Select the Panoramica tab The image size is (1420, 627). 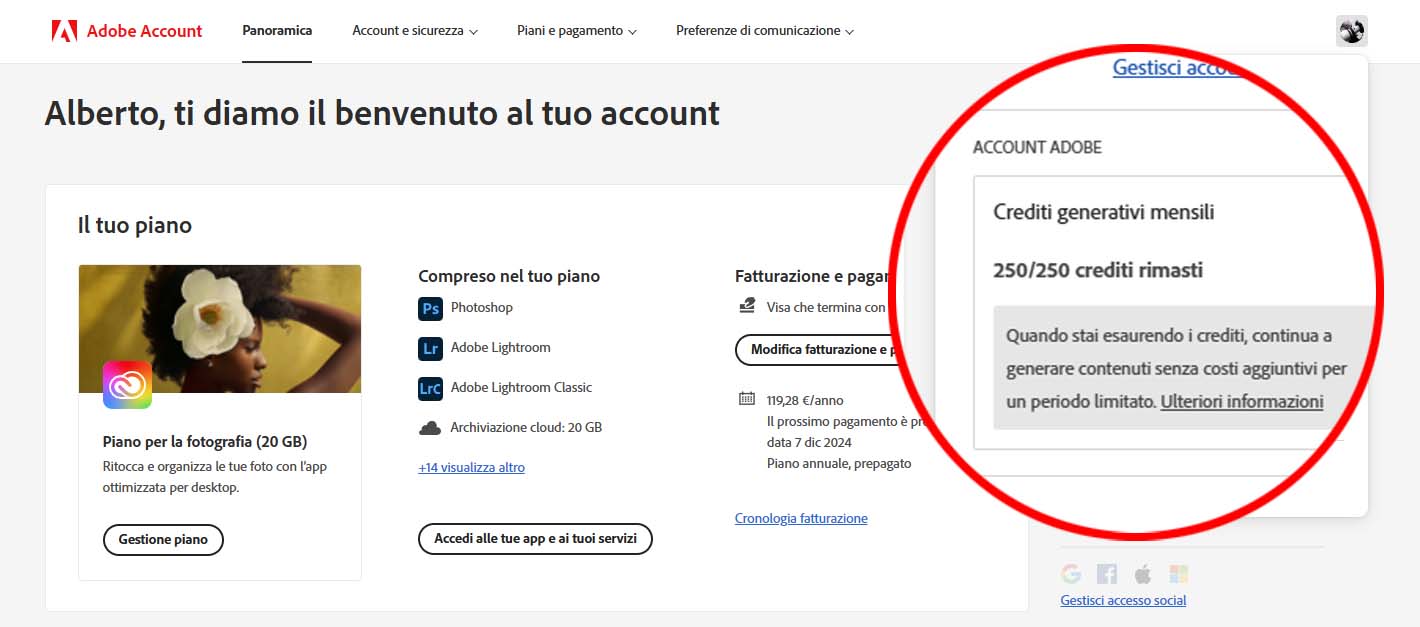coord(277,31)
